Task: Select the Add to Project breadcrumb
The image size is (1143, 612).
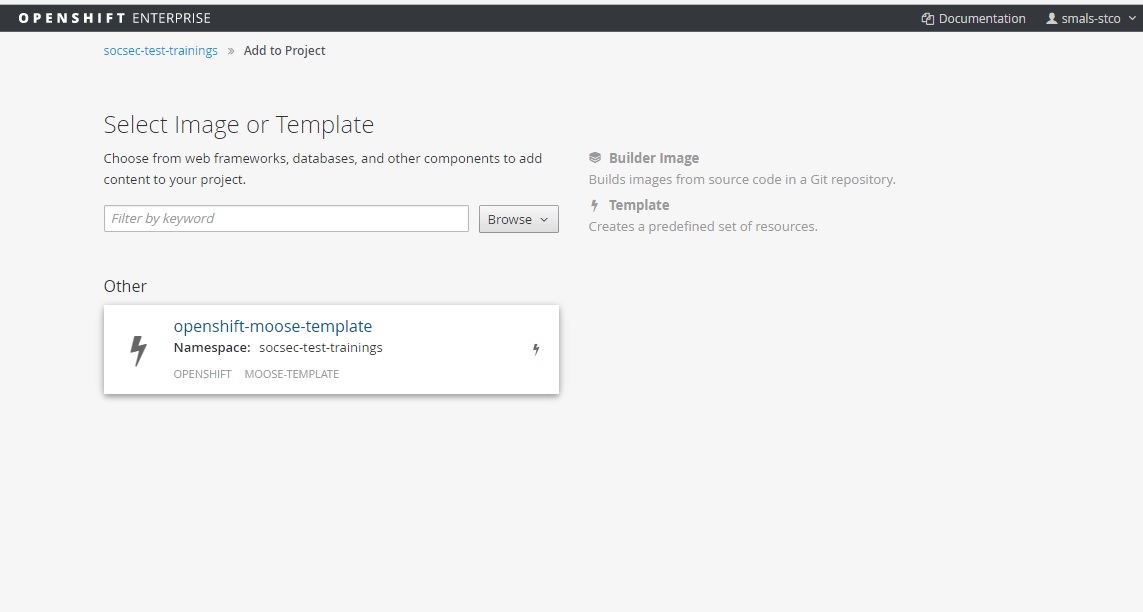Action: tap(284, 51)
